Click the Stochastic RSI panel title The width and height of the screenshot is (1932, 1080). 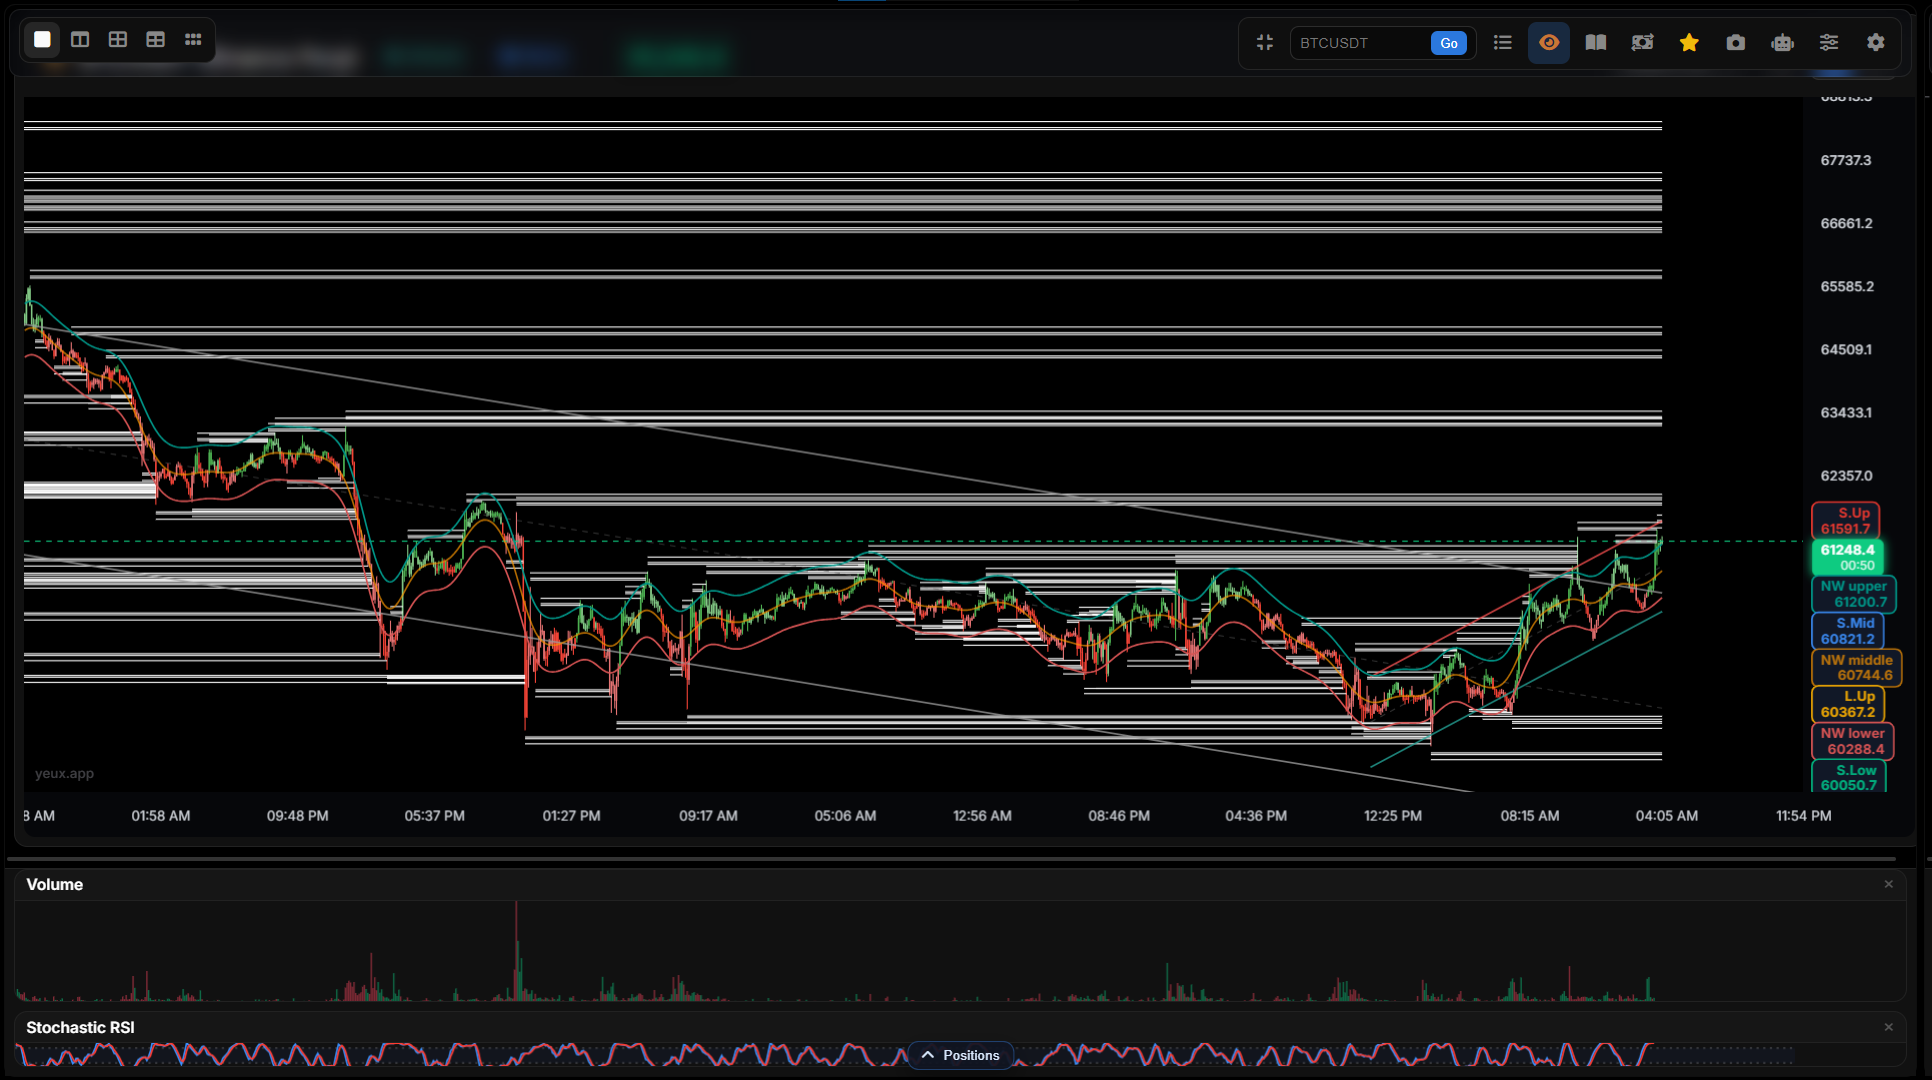(x=80, y=1027)
